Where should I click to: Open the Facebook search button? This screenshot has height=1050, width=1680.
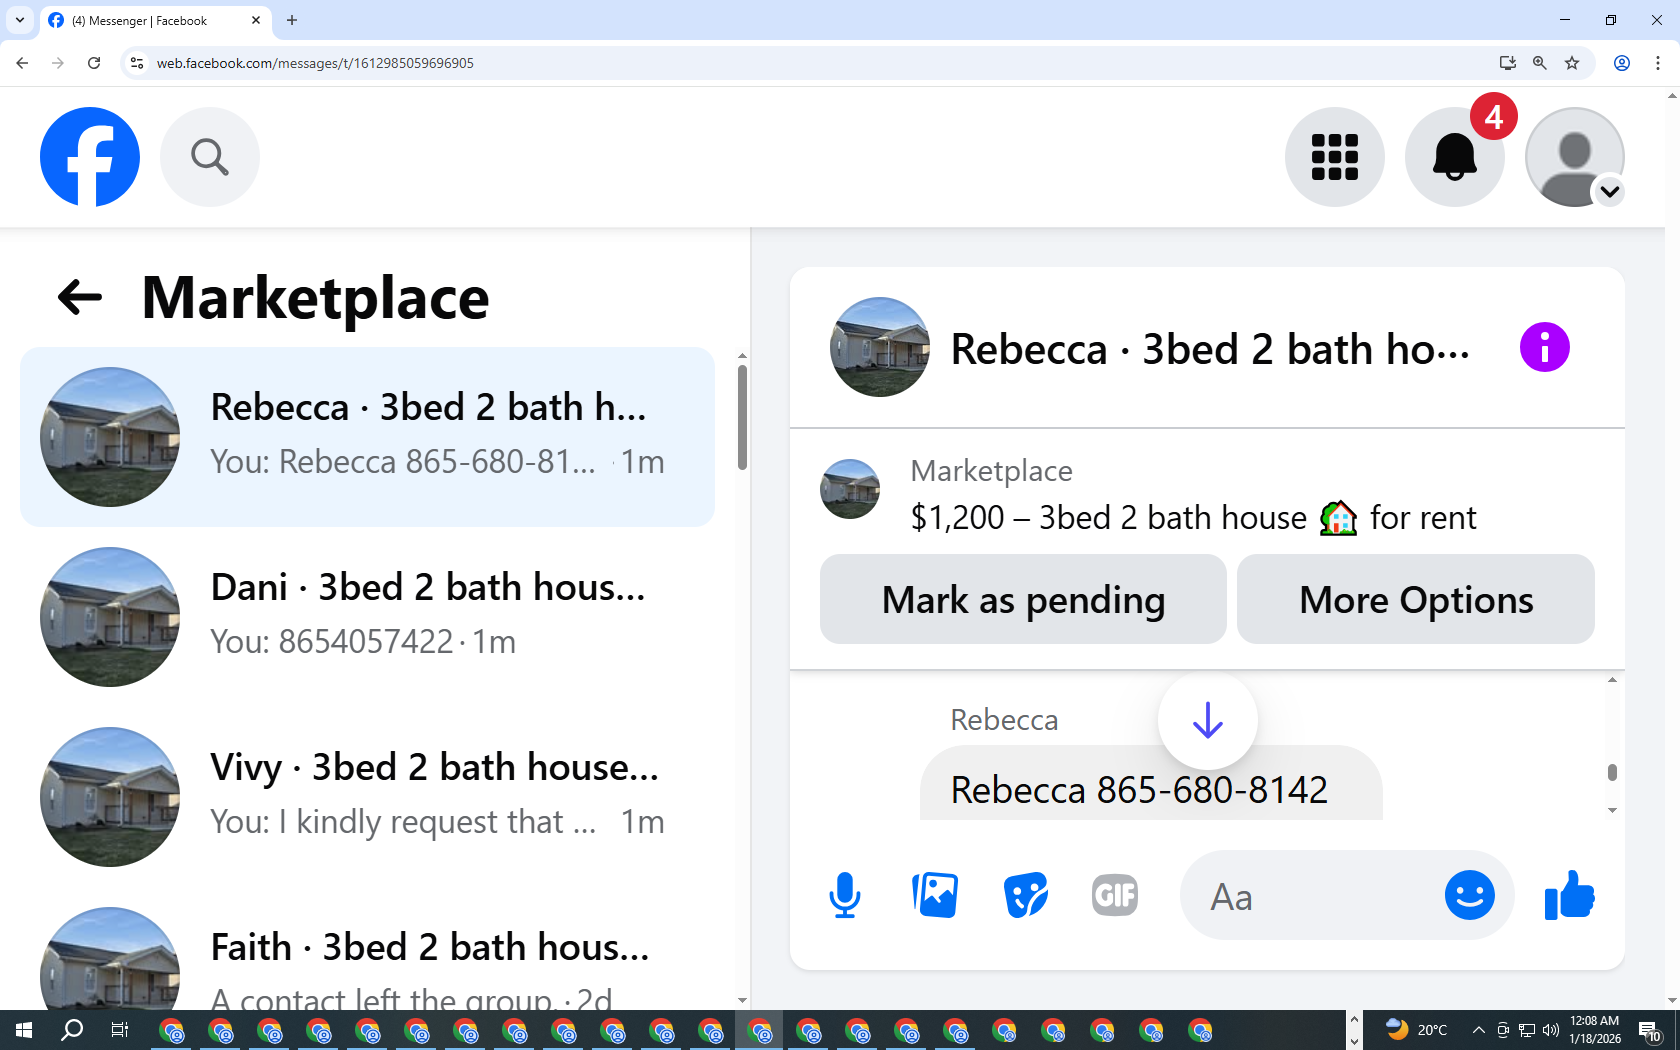pyautogui.click(x=210, y=157)
